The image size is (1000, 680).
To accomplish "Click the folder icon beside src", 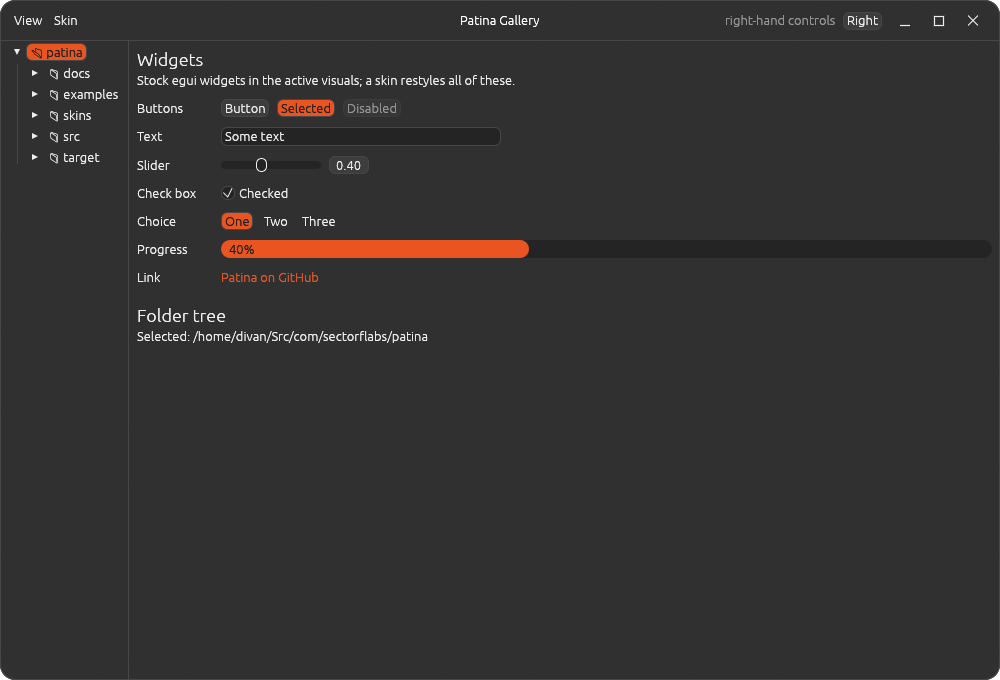I will pos(54,137).
